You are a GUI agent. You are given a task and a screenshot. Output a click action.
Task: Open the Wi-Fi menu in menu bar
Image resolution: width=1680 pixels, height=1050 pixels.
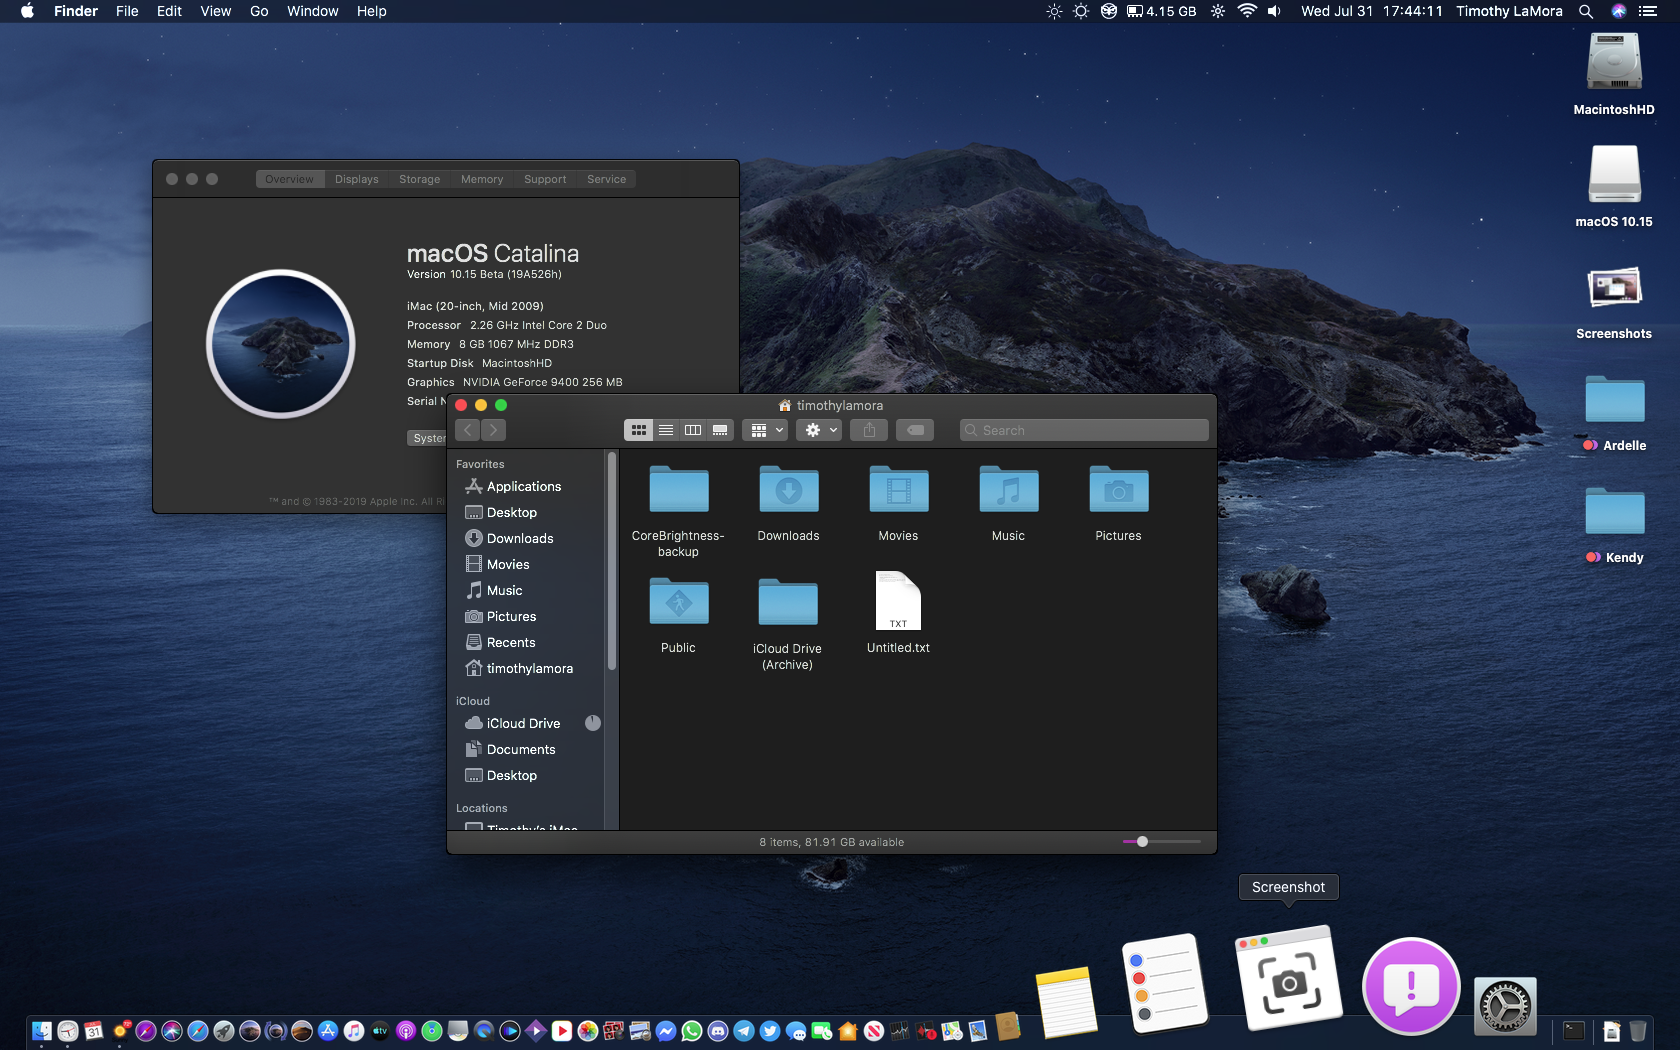pos(1246,11)
